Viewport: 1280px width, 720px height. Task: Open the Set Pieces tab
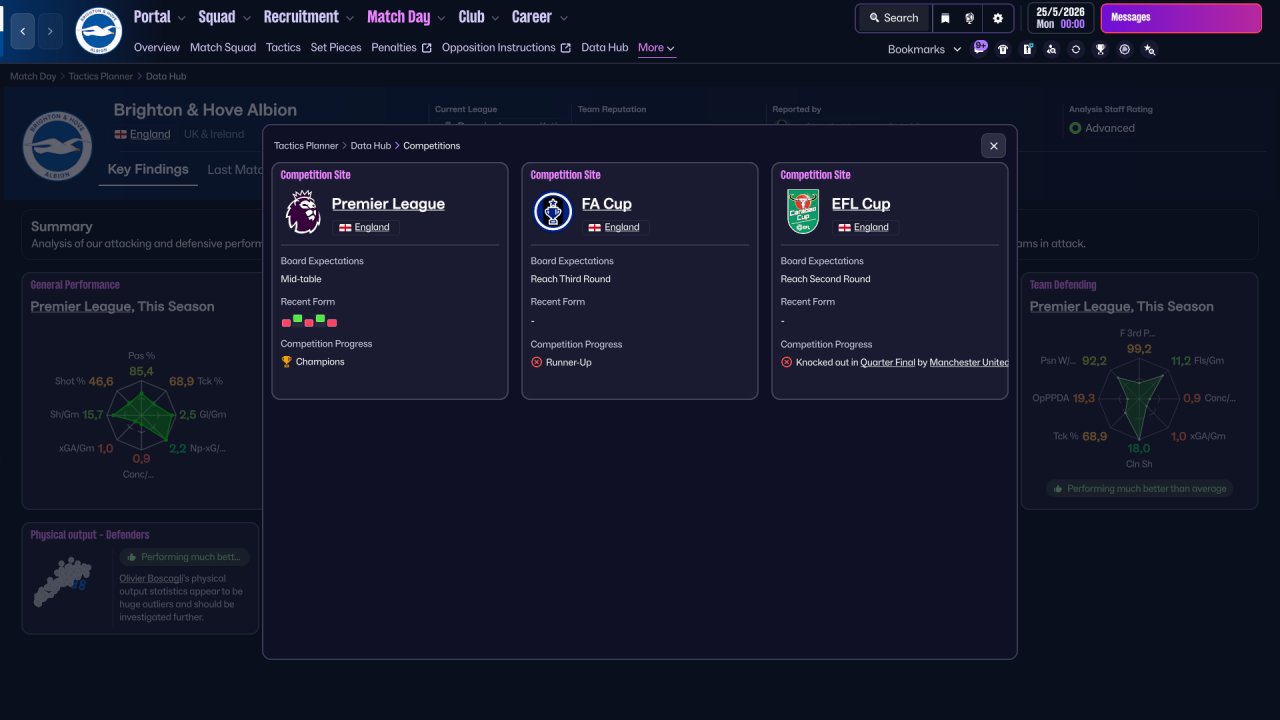(336, 48)
